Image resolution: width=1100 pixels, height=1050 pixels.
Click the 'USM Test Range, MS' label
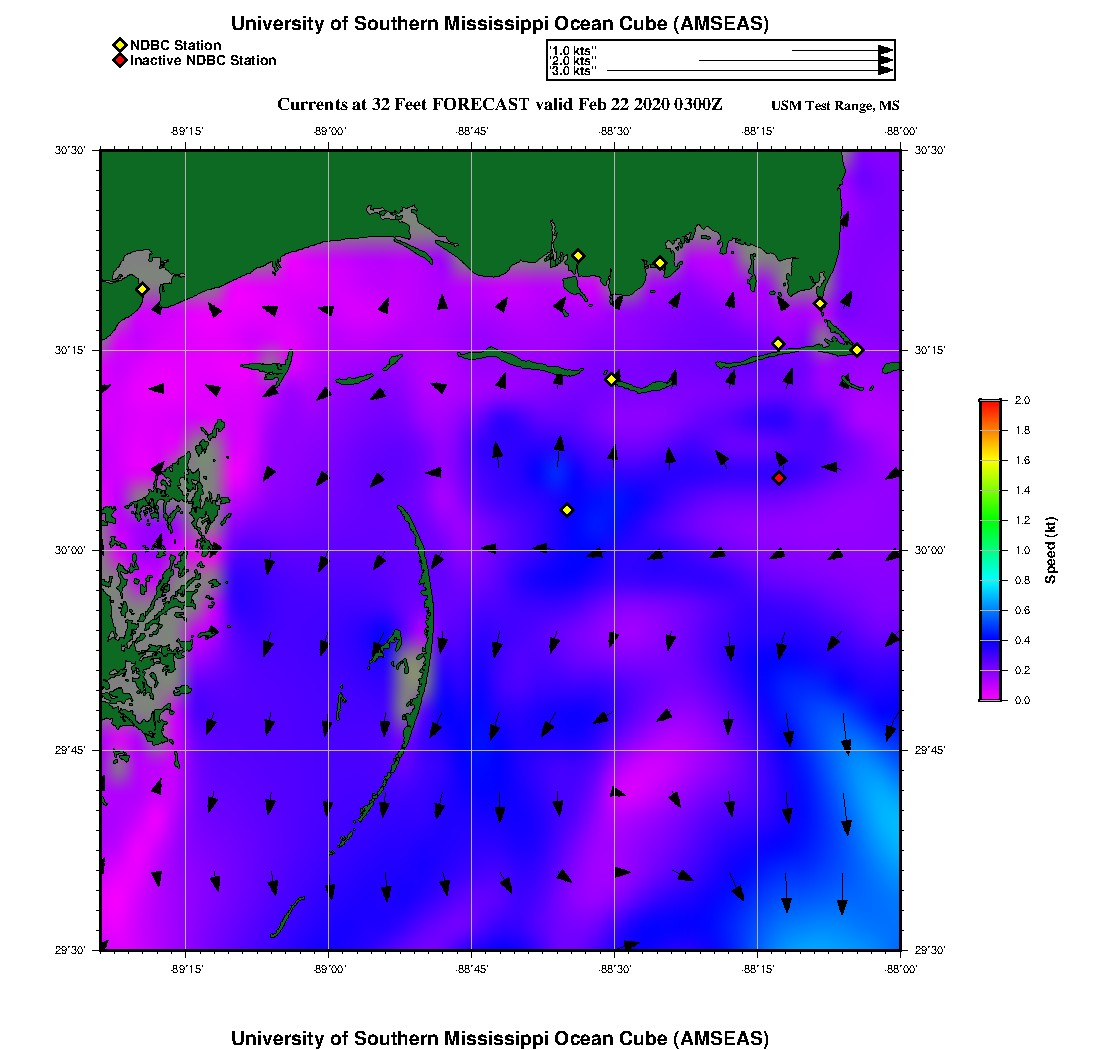(835, 106)
